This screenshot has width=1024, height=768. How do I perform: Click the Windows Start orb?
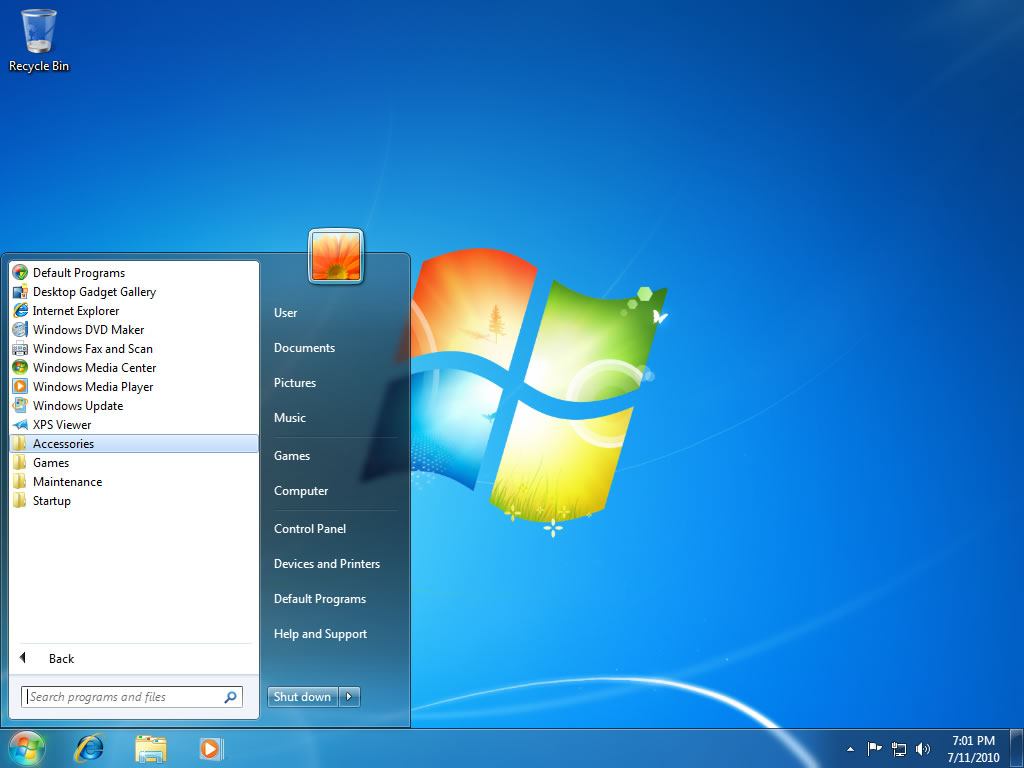click(x=27, y=748)
